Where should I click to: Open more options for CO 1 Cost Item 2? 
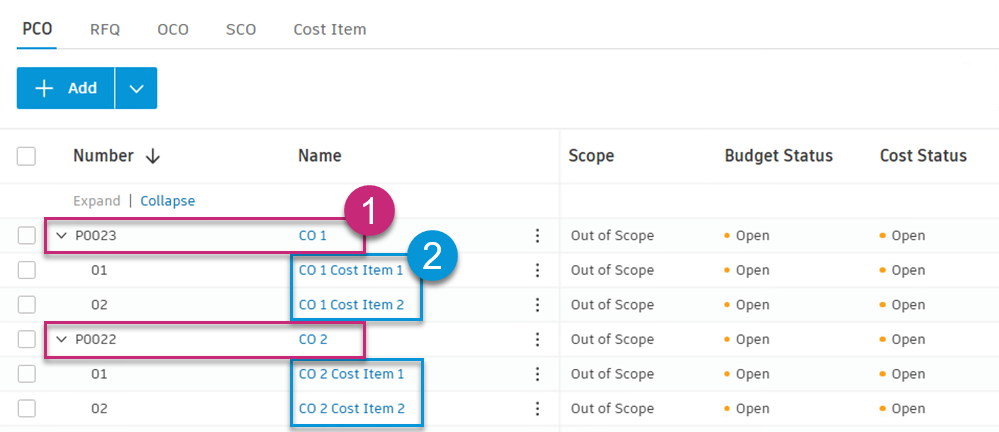[x=537, y=305]
